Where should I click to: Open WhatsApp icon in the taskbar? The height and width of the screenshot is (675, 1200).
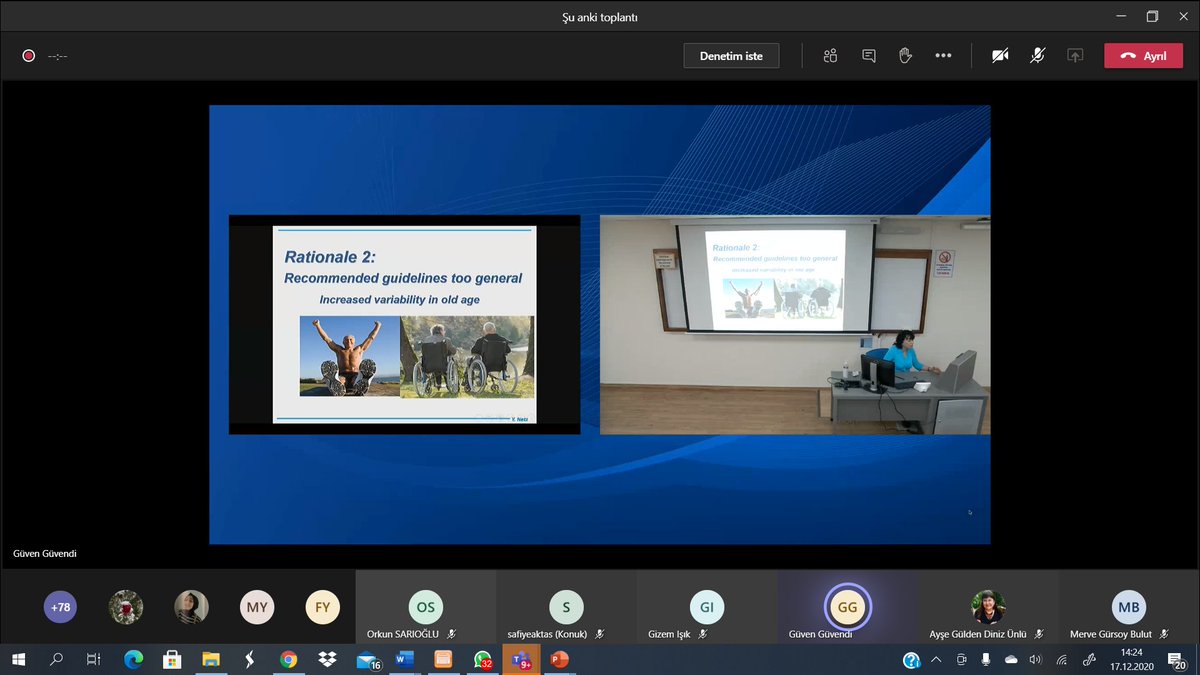click(483, 660)
